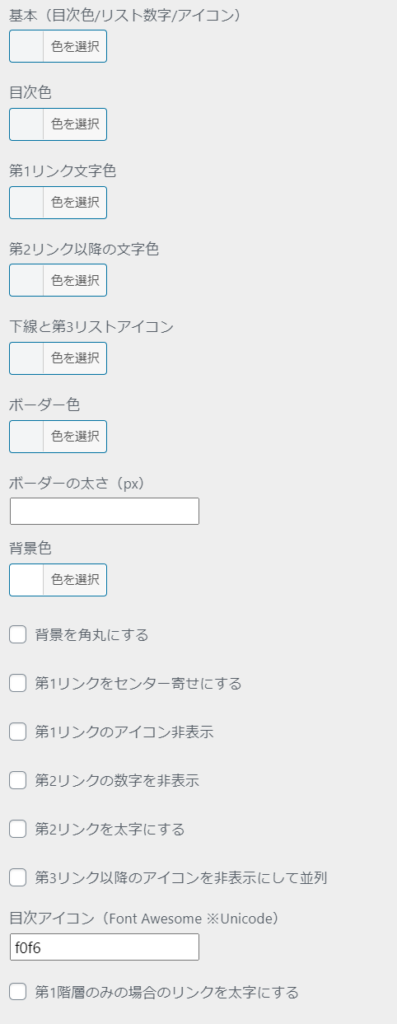Check 第3リンク以降のアイコンを非表示にして並列
This screenshot has height=1024, width=397.
pyautogui.click(x=18, y=878)
